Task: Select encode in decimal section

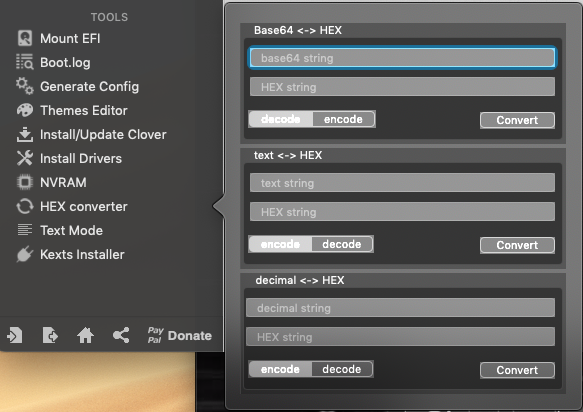Action: 280,369
